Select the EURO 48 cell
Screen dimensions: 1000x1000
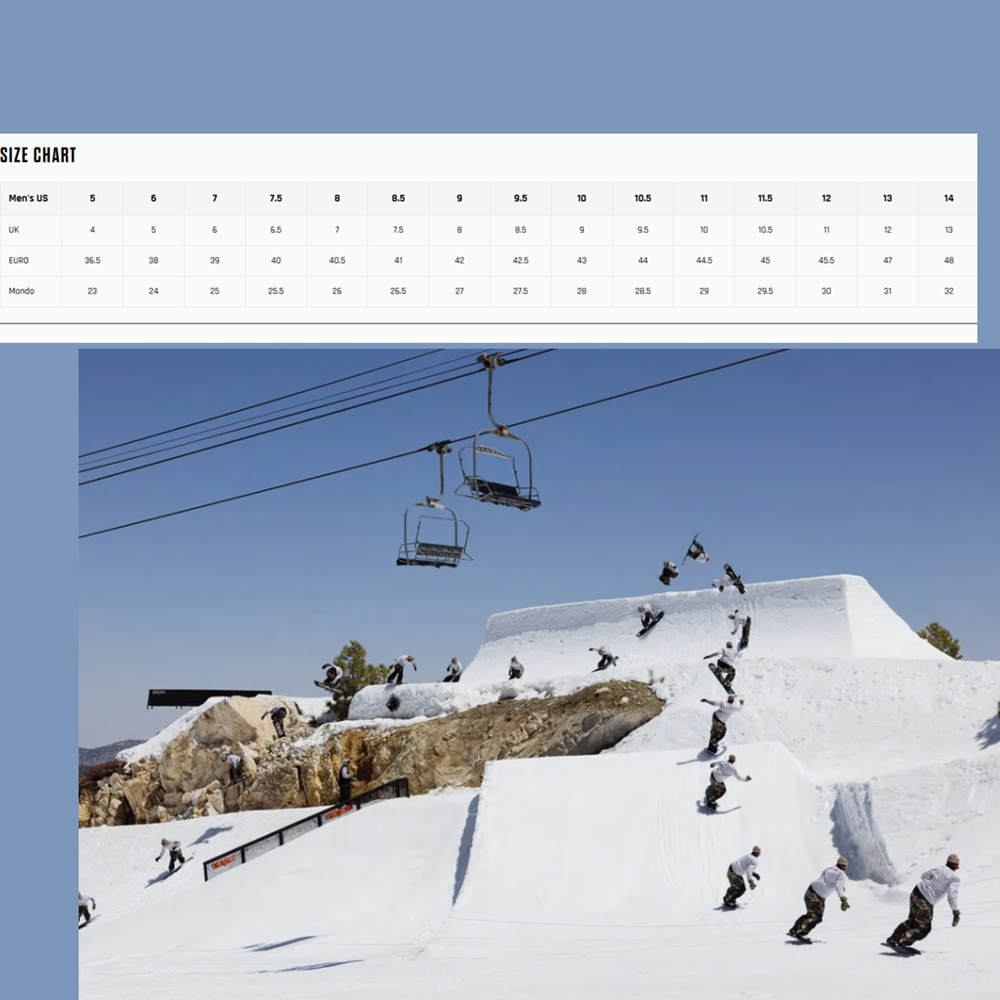[x=948, y=260]
